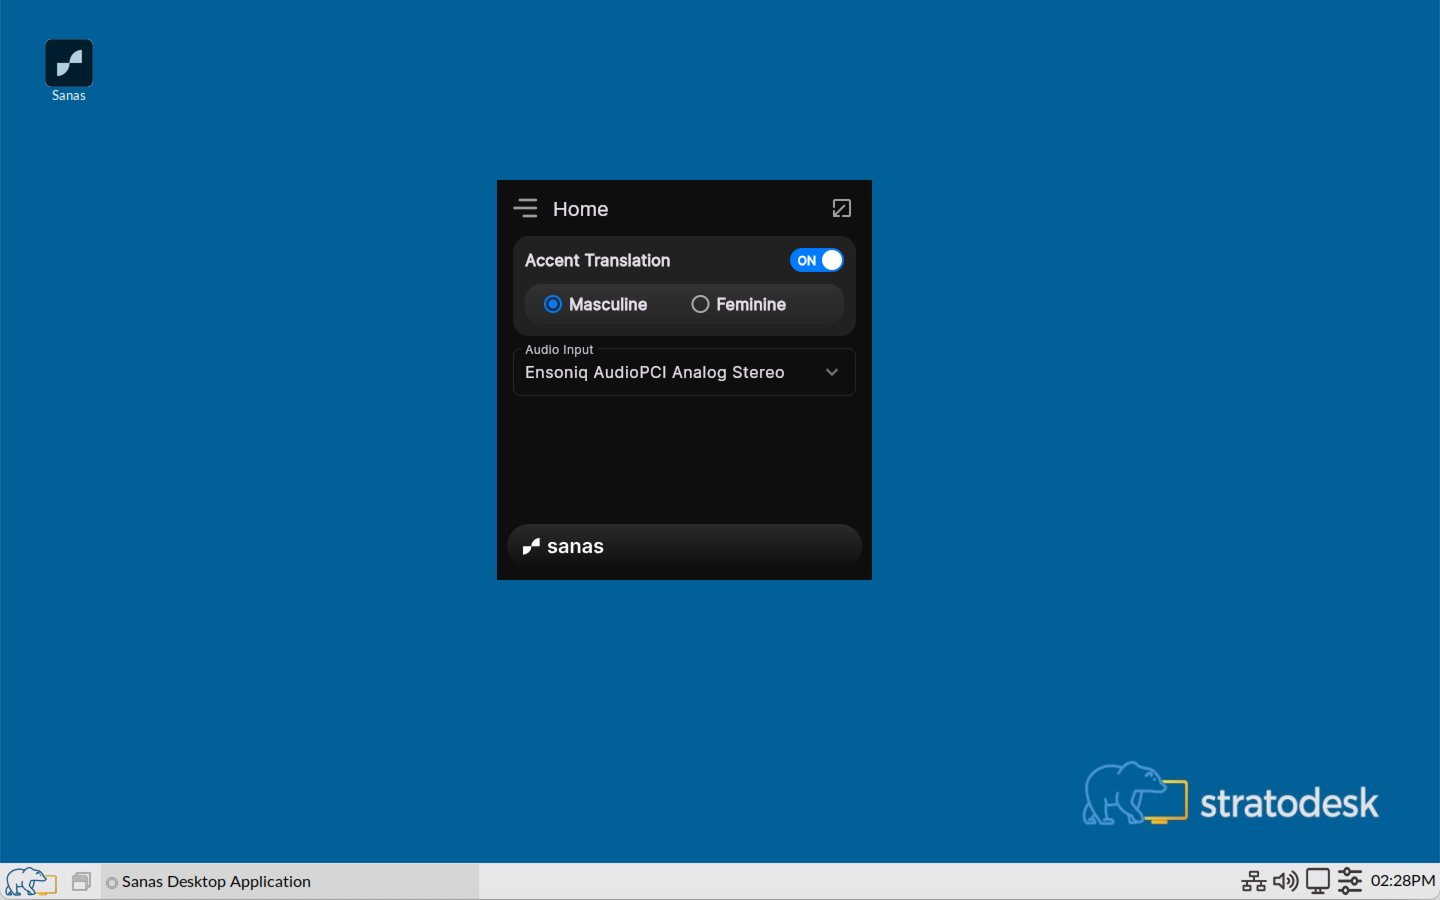
Task: Click the expand window icon beside Home
Action: click(x=842, y=208)
